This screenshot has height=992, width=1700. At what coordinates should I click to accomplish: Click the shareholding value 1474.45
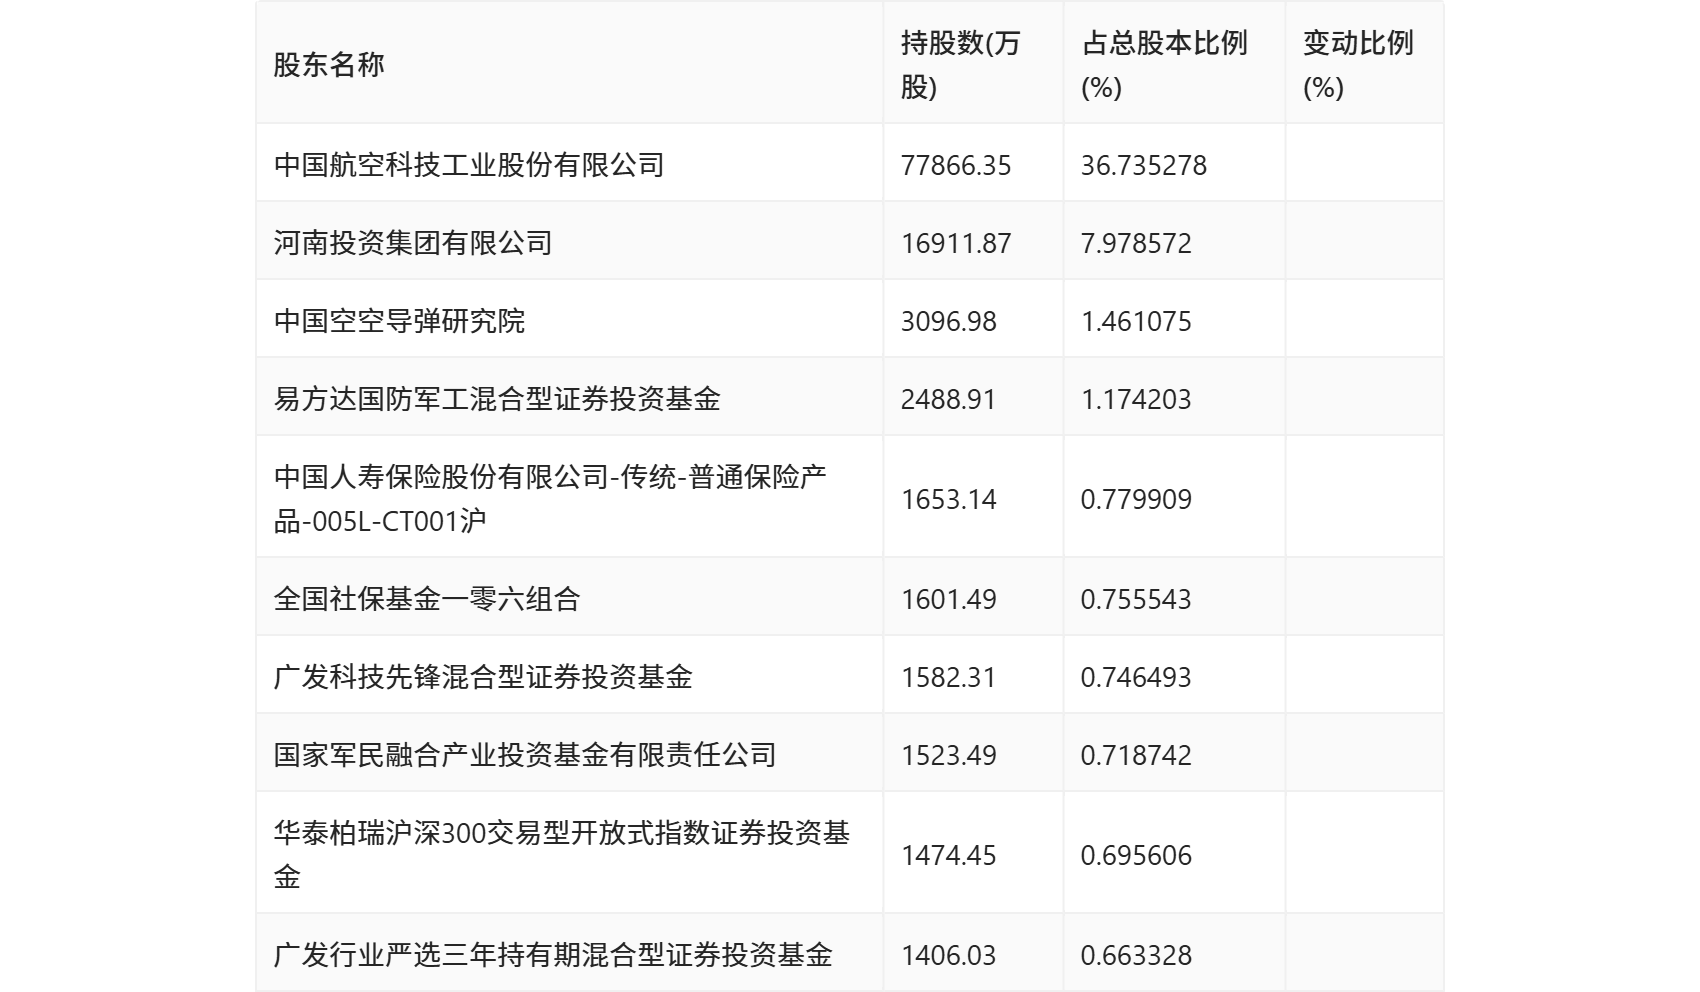click(949, 855)
